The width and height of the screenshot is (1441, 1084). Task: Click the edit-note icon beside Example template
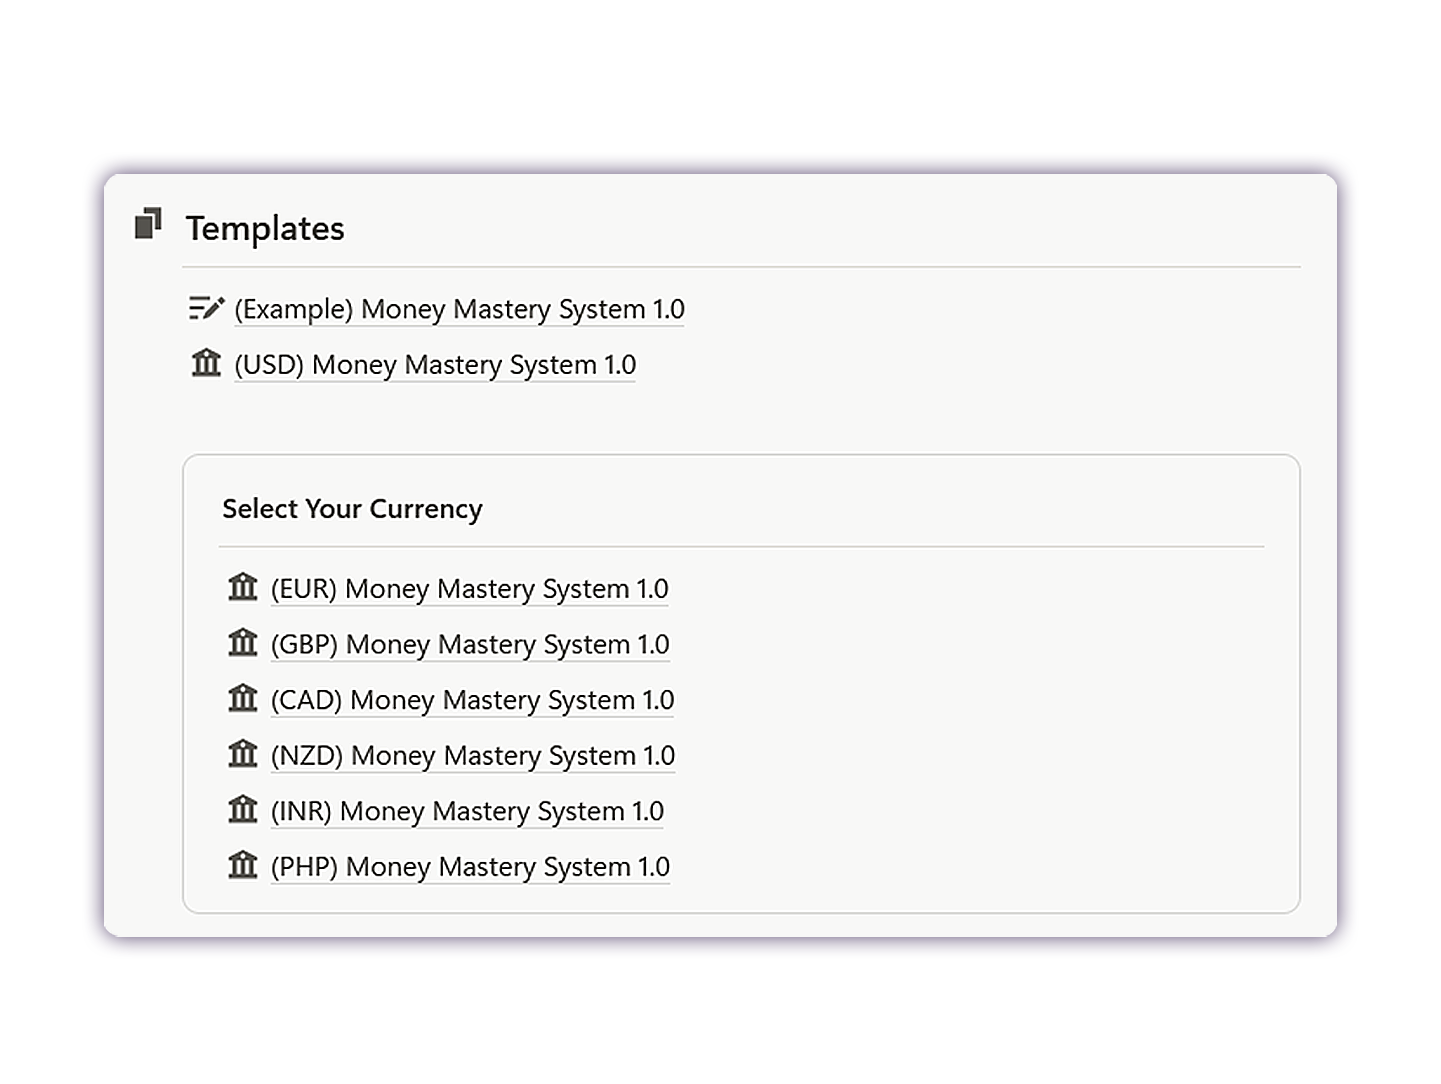pyautogui.click(x=206, y=308)
